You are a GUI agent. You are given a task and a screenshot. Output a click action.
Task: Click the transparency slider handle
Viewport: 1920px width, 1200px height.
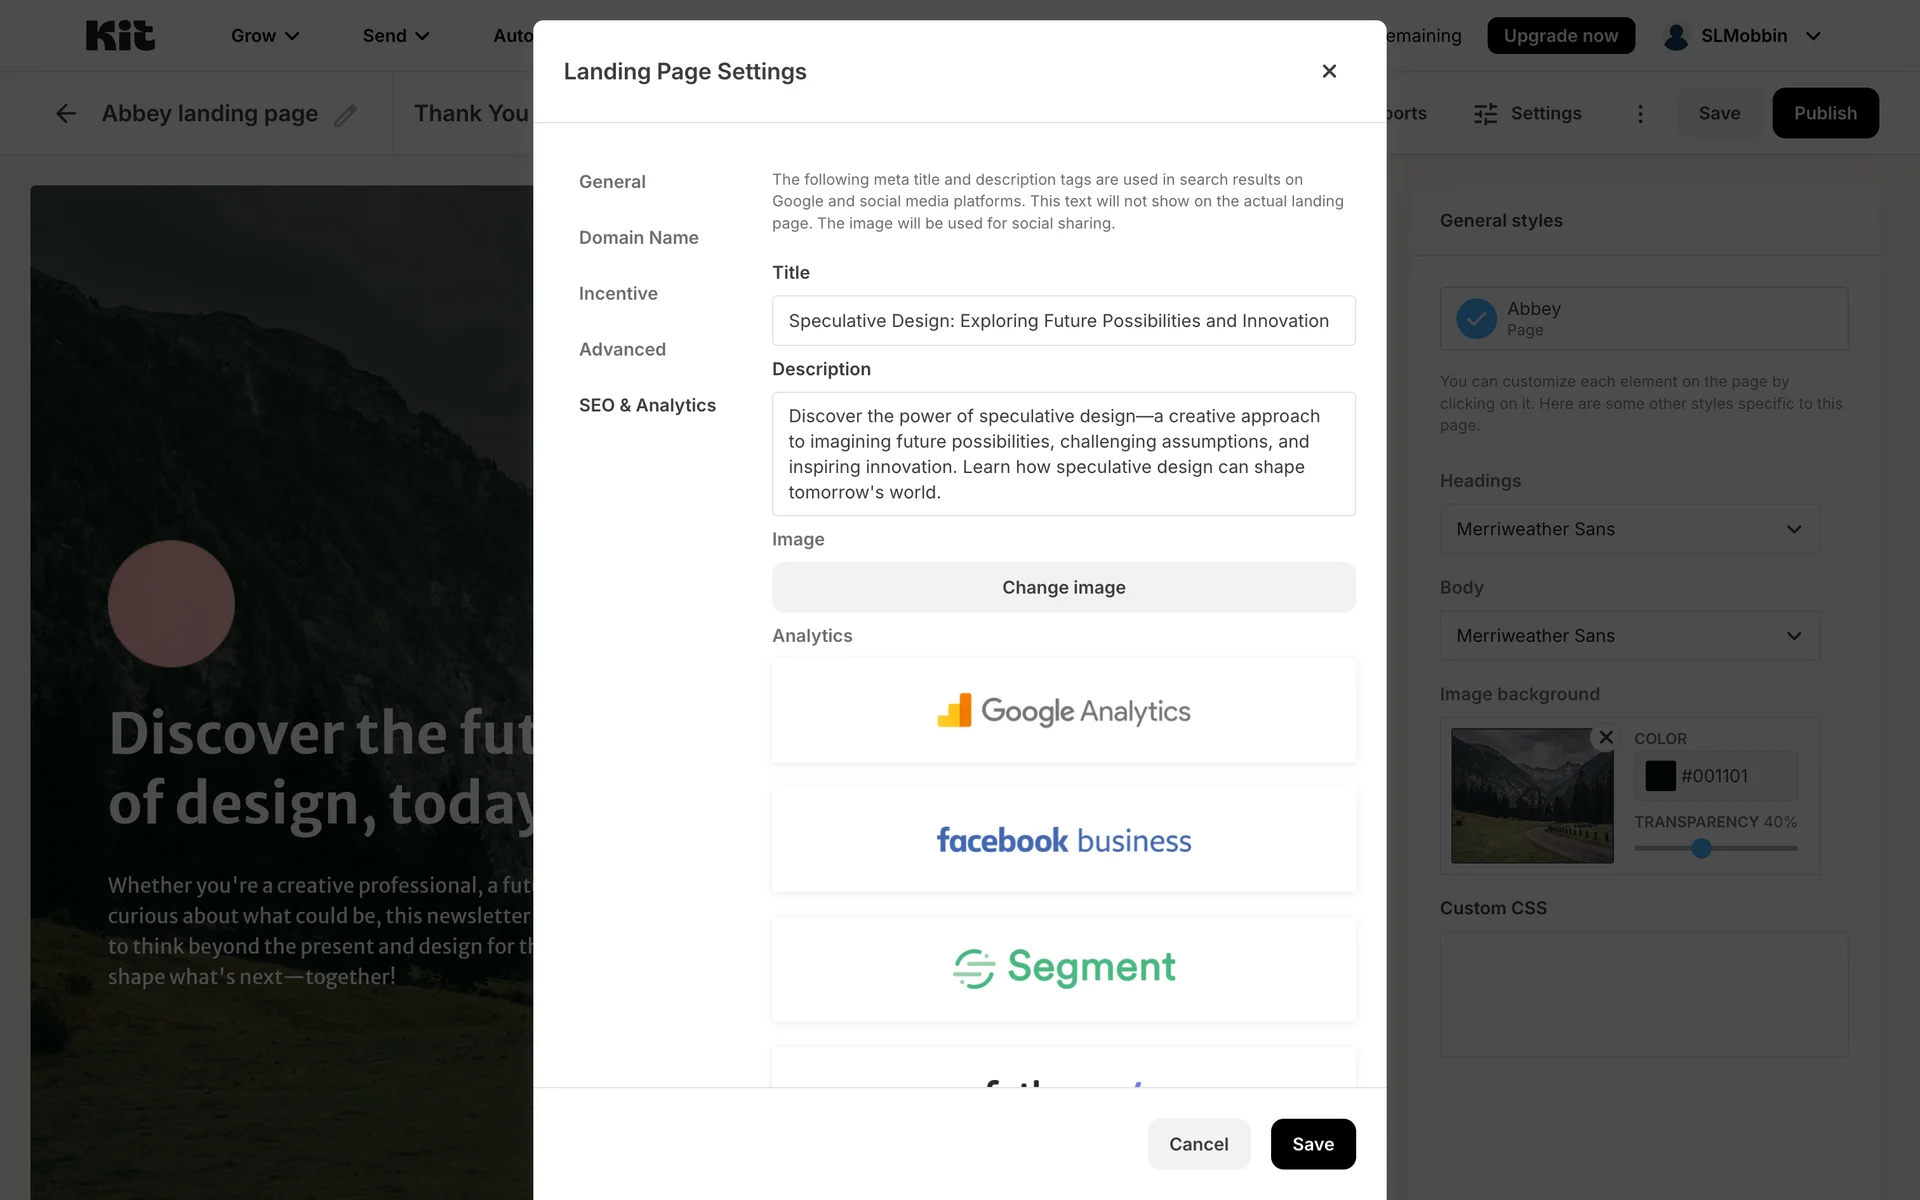(x=1701, y=848)
